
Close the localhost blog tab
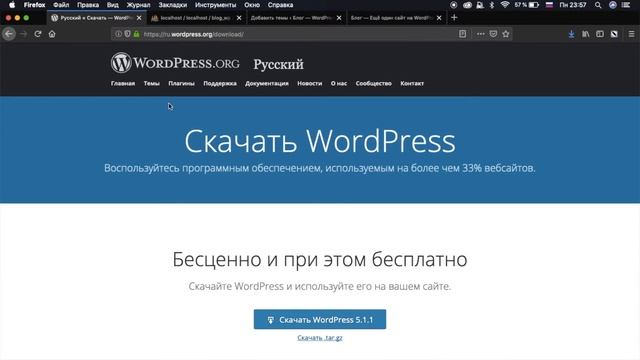click(239, 18)
